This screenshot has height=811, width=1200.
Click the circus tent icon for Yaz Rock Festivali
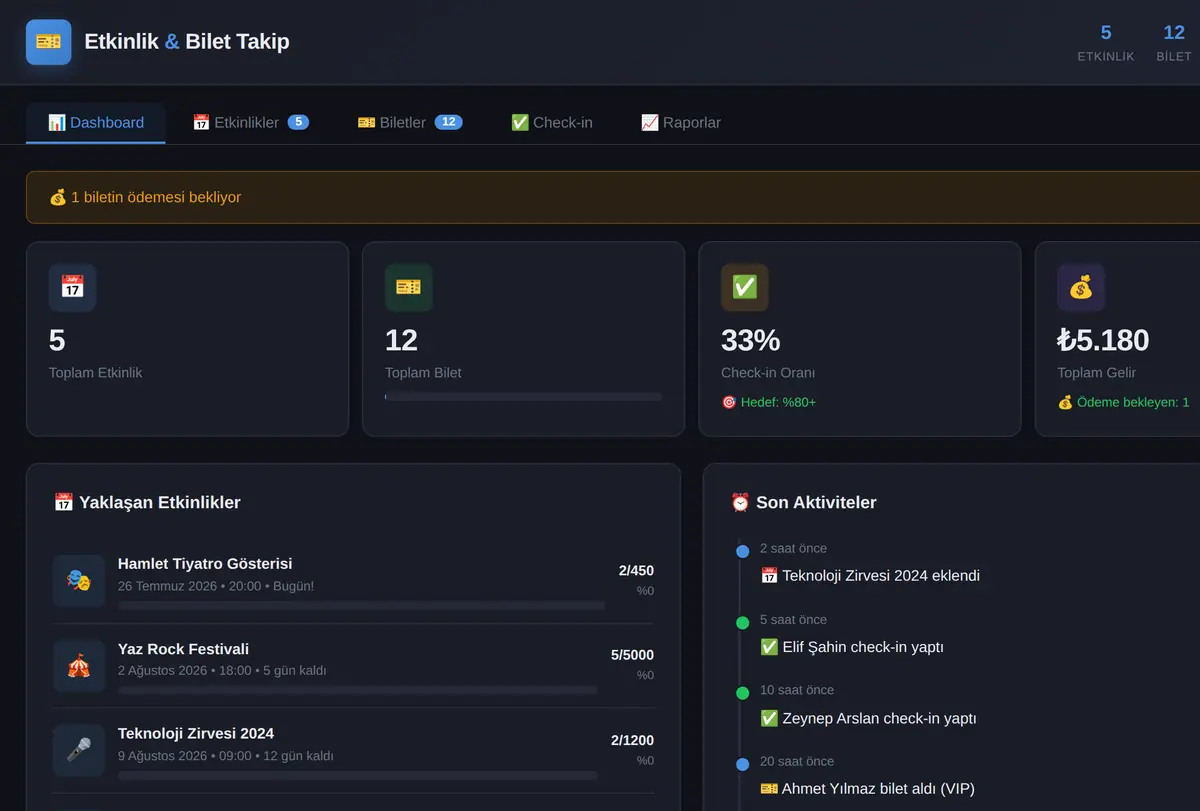click(x=79, y=666)
